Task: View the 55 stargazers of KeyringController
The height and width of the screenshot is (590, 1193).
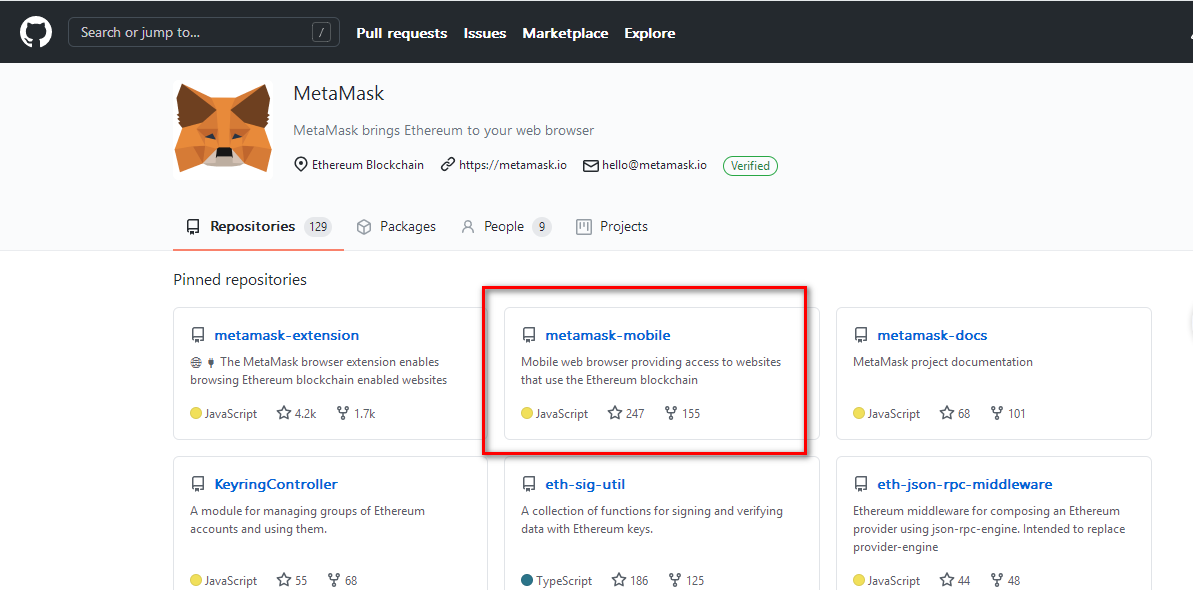Action: click(292, 580)
